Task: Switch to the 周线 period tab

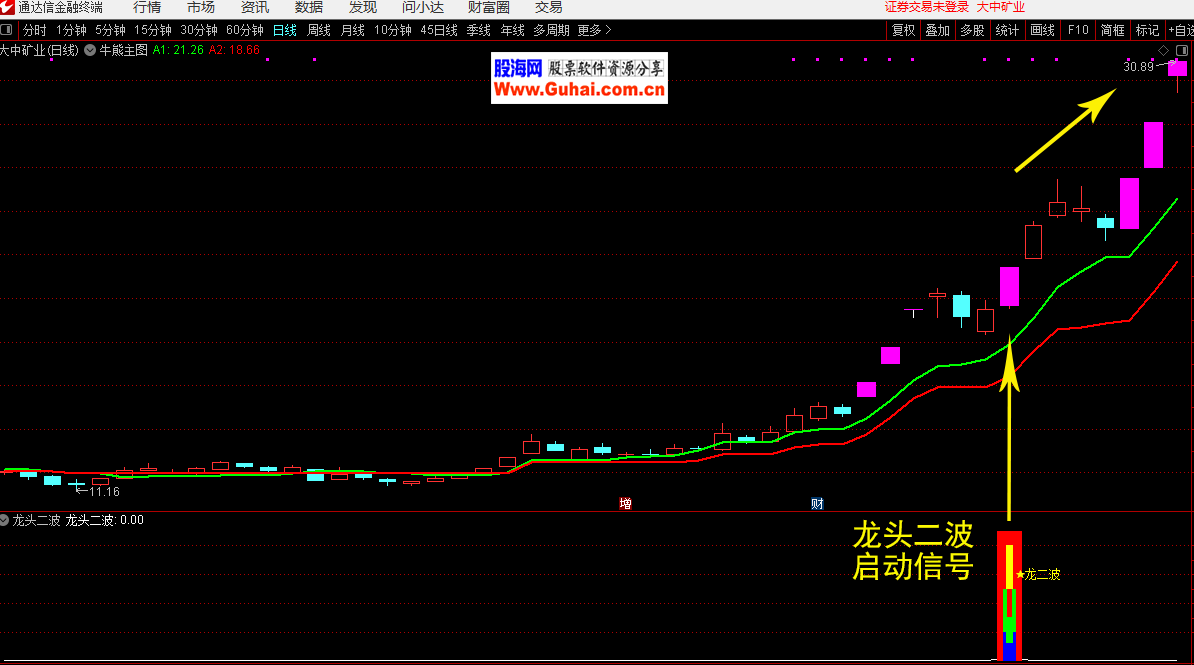Action: (x=318, y=30)
